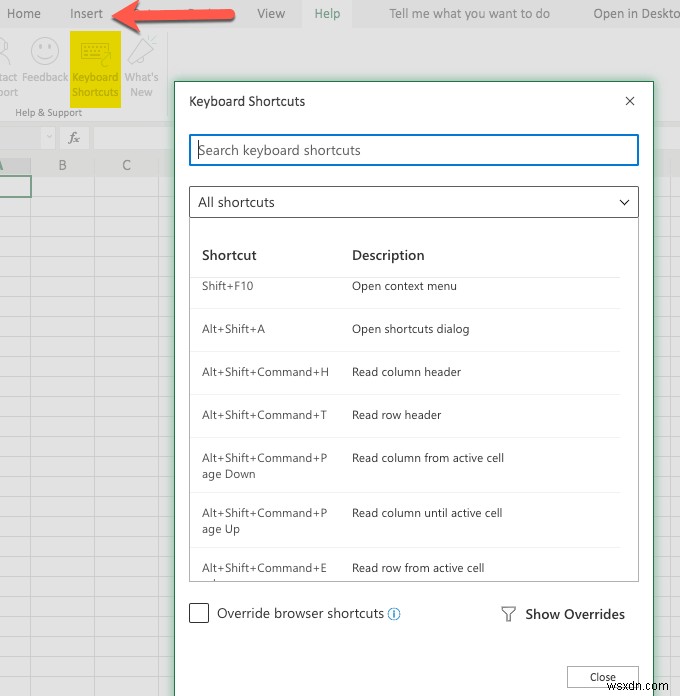Click the fx insert function icon

pos(74,138)
